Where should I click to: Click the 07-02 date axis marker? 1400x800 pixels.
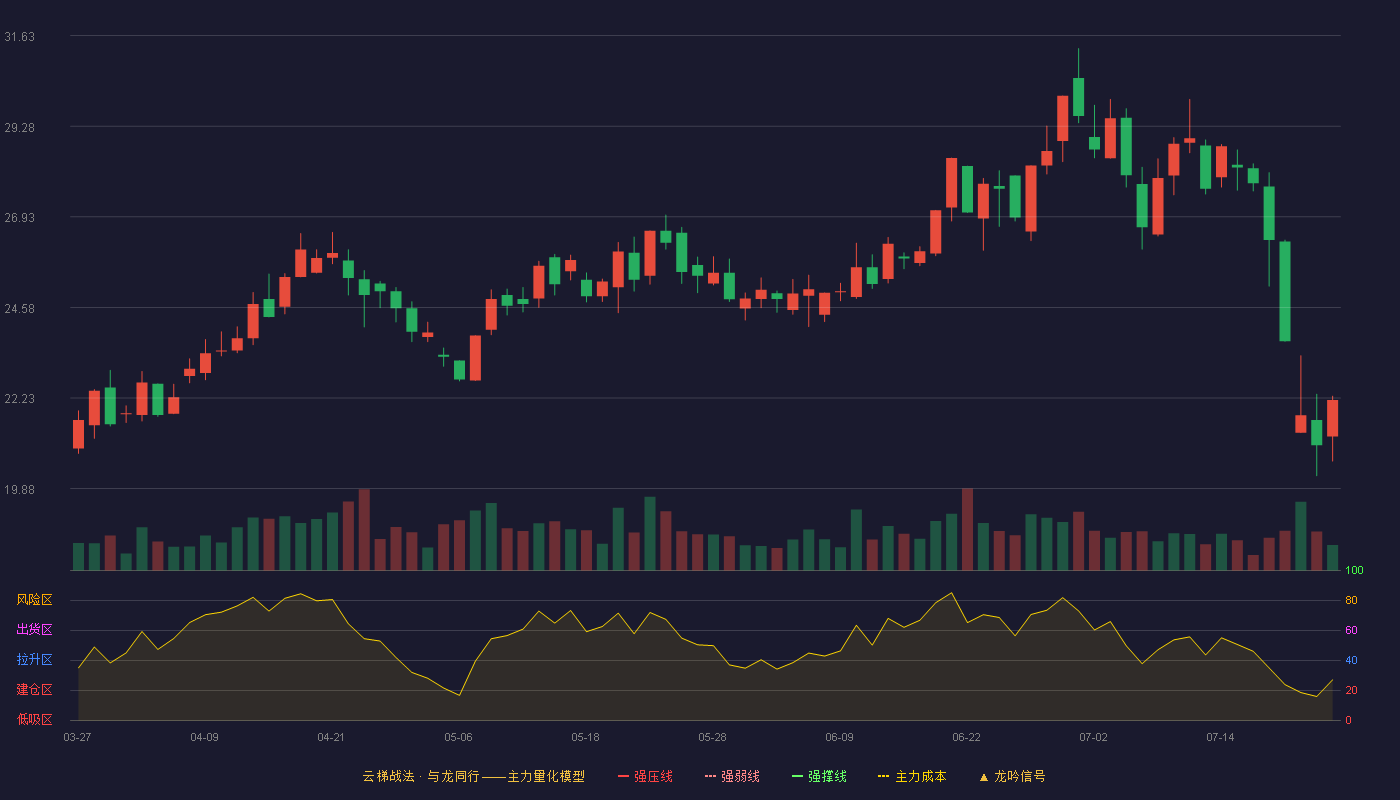(x=1093, y=737)
